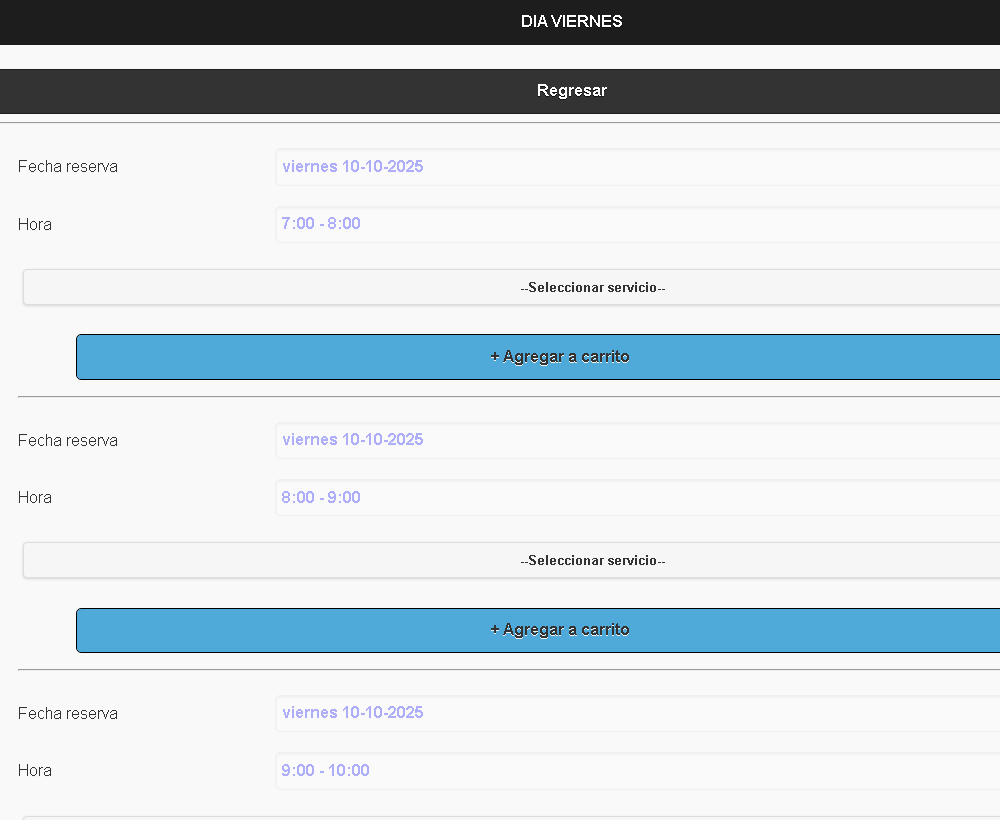Click date field above the 9:00 - 10:00 hour

point(636,713)
